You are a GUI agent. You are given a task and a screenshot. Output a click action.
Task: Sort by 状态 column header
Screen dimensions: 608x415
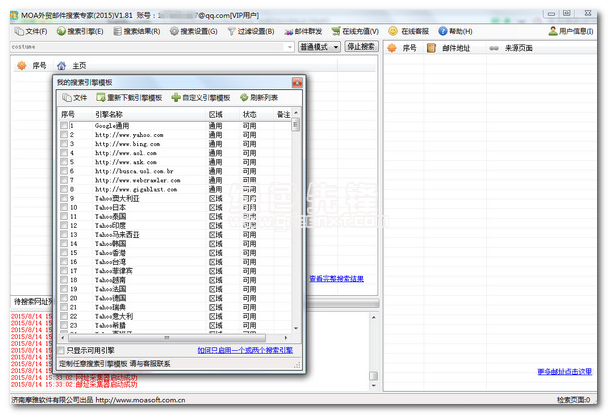coord(250,114)
